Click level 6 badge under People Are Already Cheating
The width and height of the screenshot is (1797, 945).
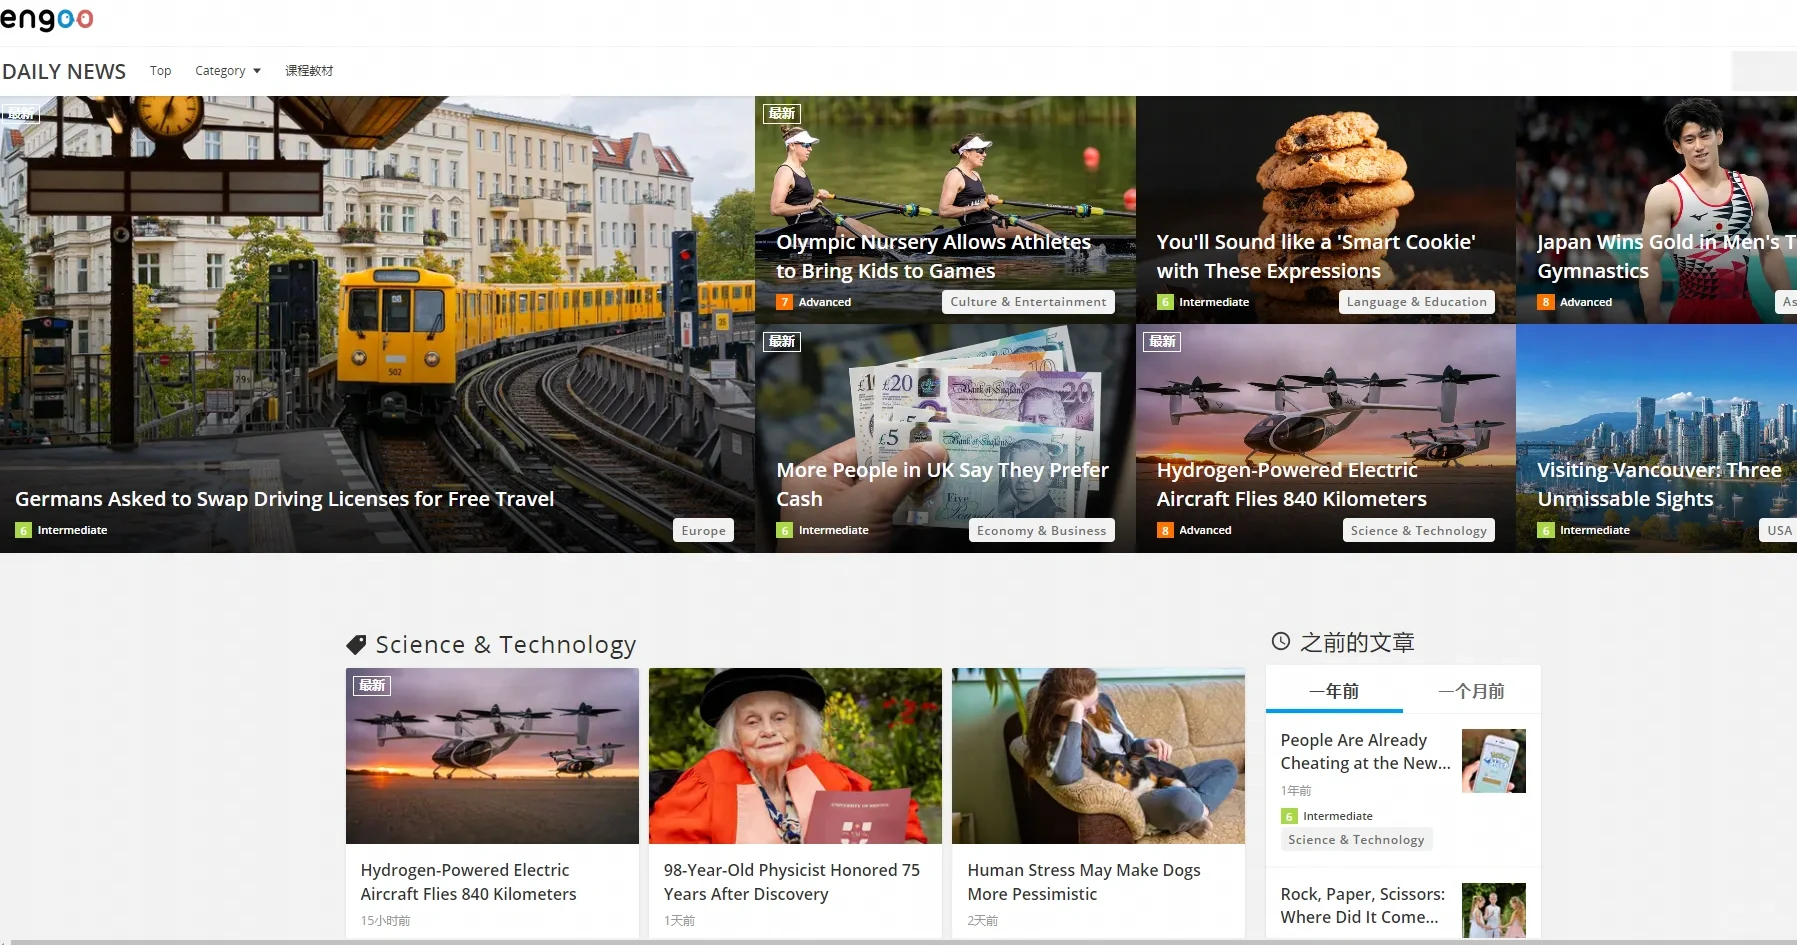pyautogui.click(x=1289, y=816)
